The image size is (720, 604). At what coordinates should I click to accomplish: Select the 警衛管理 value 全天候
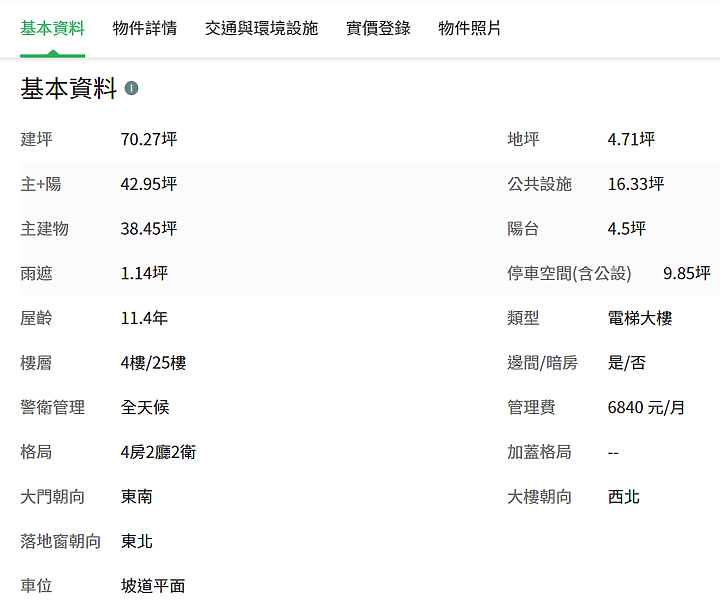click(x=145, y=407)
